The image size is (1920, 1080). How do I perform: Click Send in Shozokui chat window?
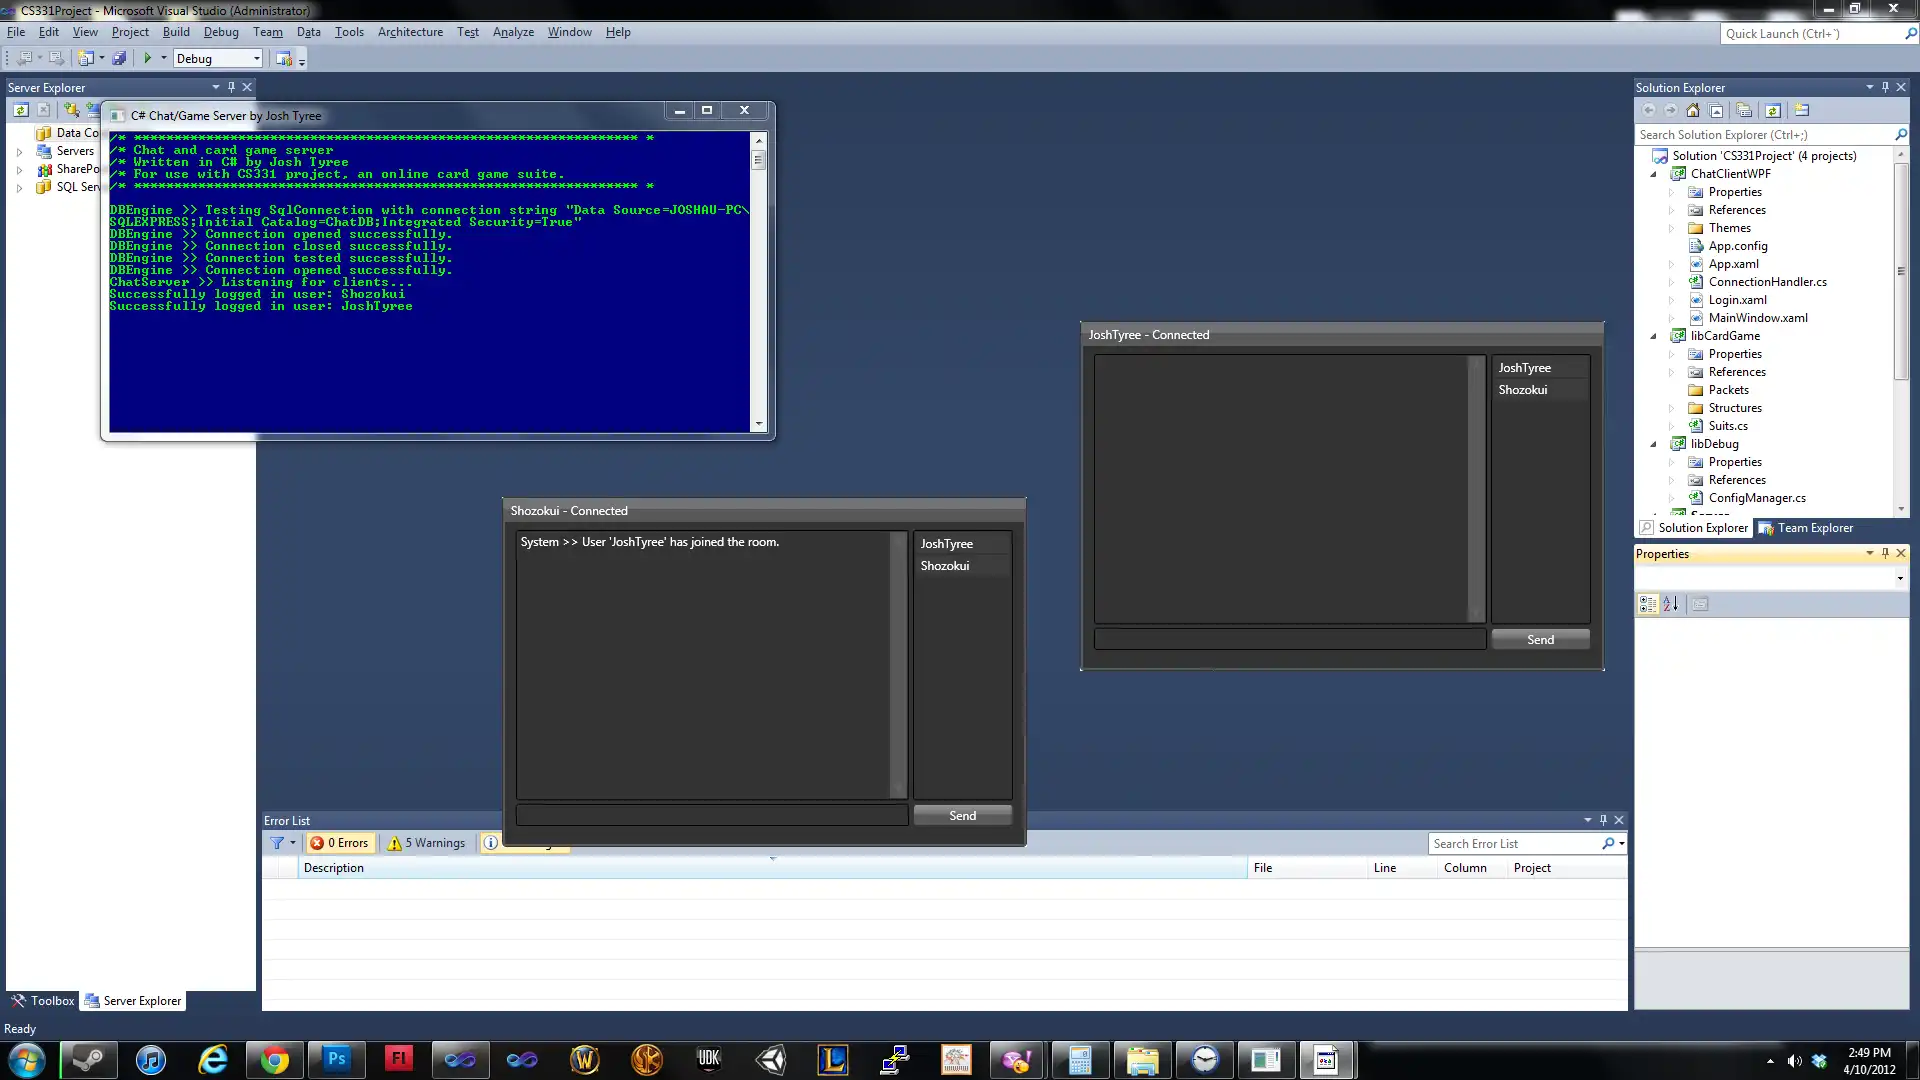tap(962, 816)
